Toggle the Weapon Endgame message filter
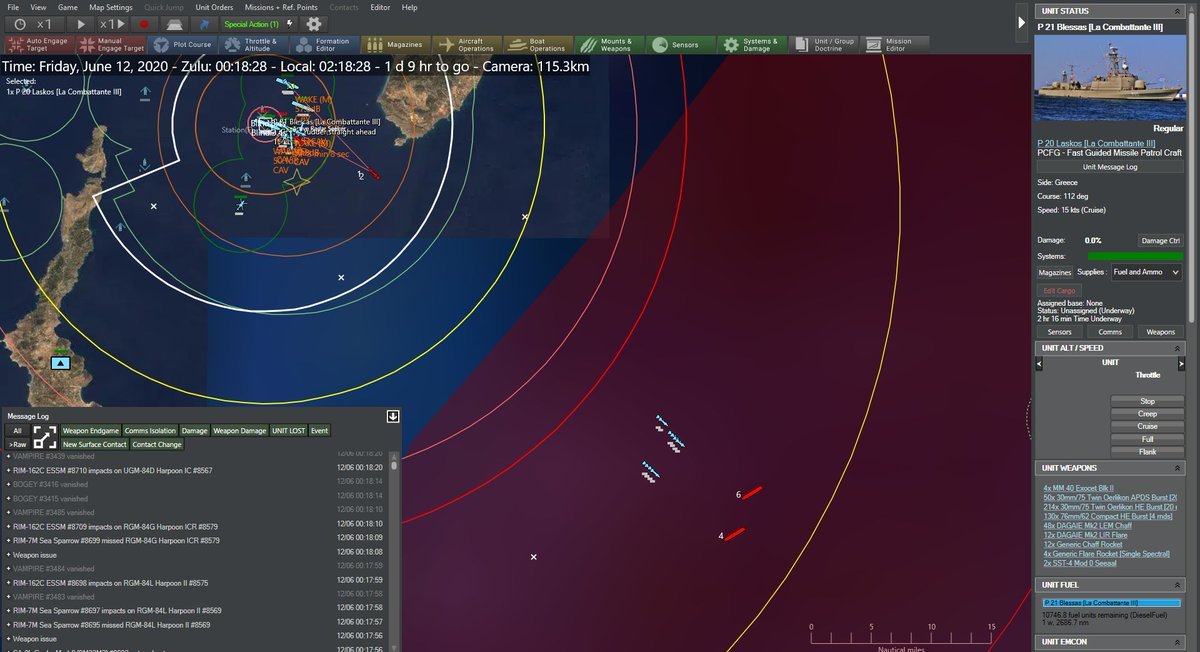The image size is (1200, 652). click(90, 430)
